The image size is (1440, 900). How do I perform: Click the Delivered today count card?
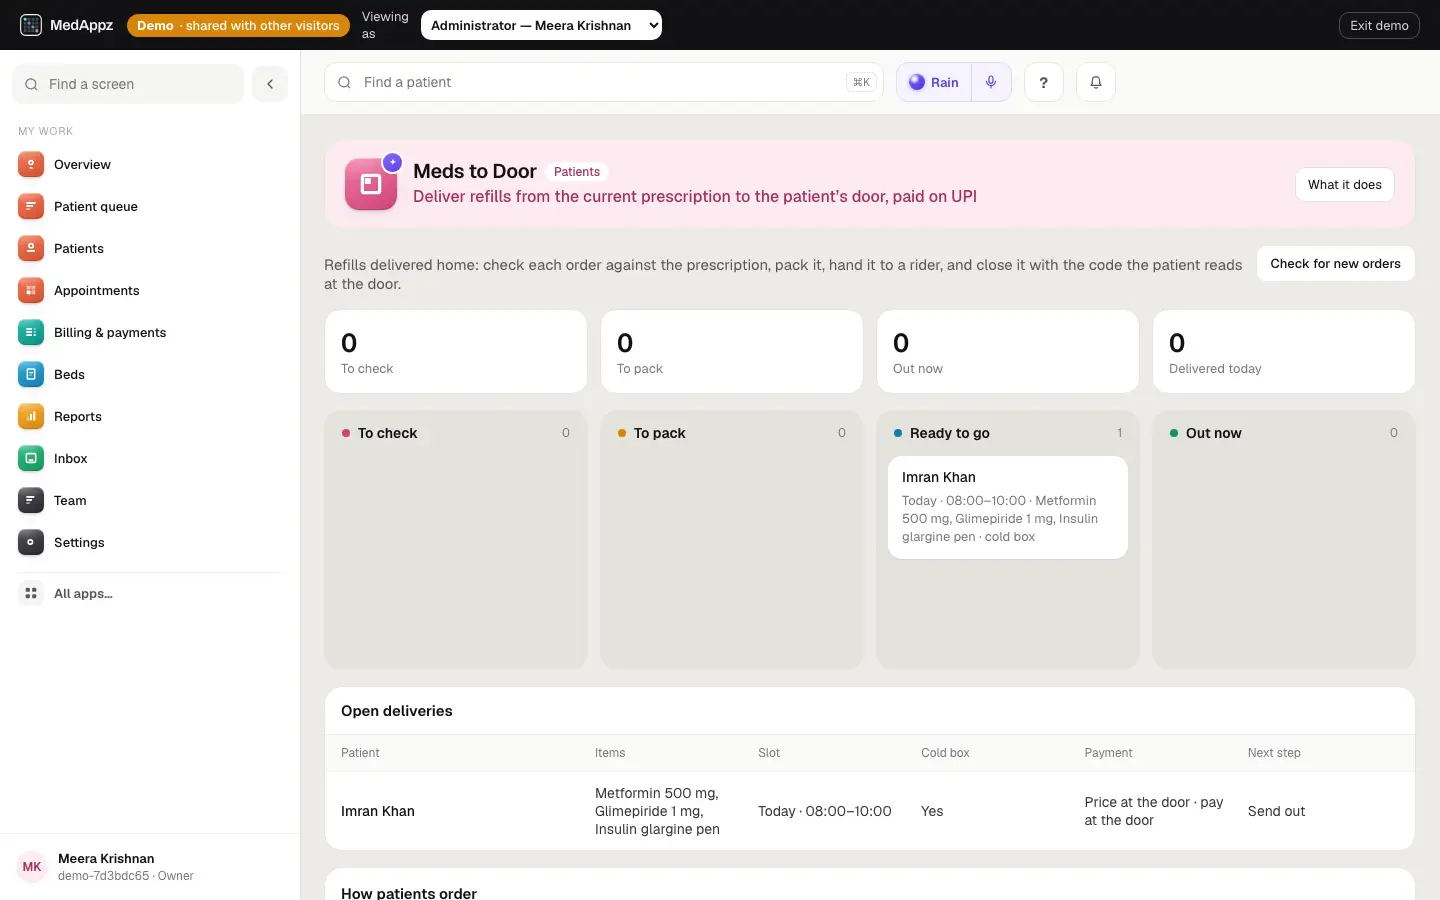point(1284,351)
